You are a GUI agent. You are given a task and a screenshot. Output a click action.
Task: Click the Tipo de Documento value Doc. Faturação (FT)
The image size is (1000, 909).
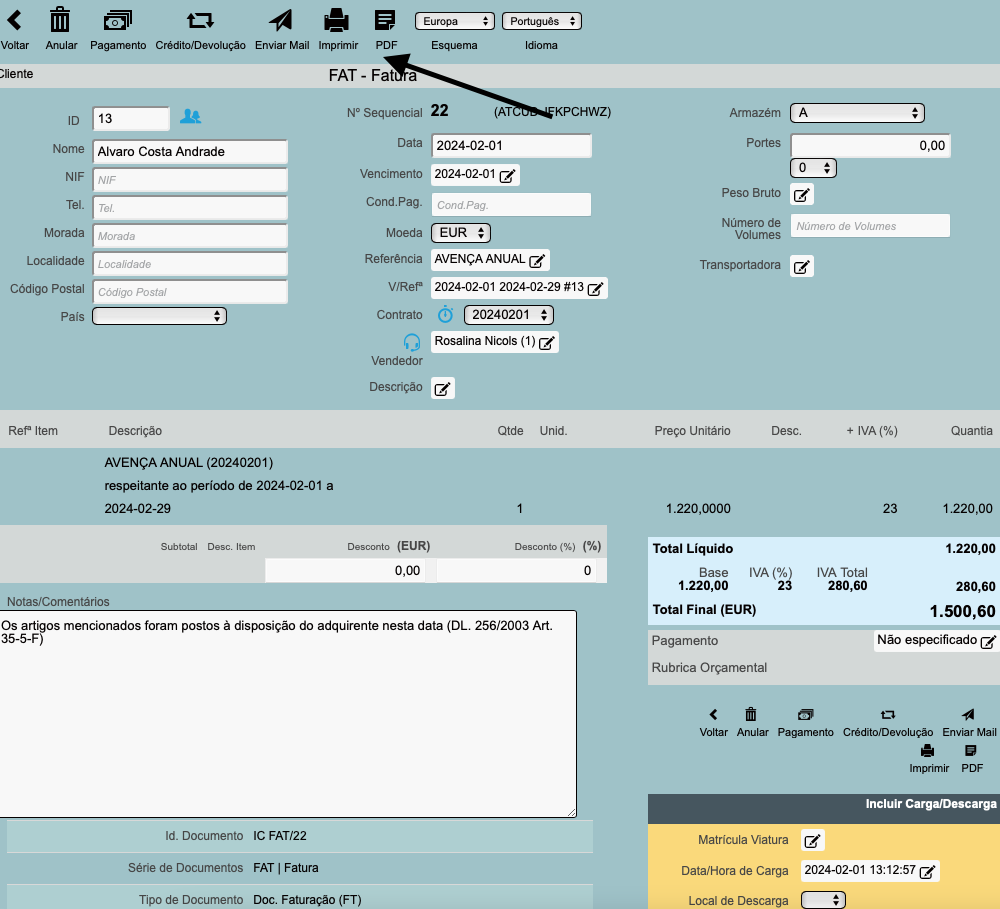pyautogui.click(x=307, y=899)
